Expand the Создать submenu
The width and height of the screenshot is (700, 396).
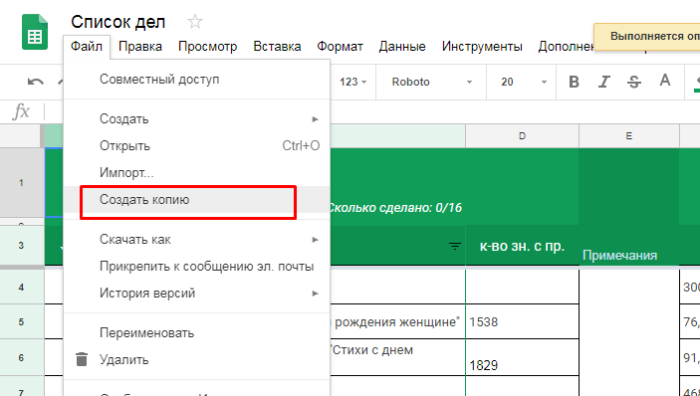197,119
